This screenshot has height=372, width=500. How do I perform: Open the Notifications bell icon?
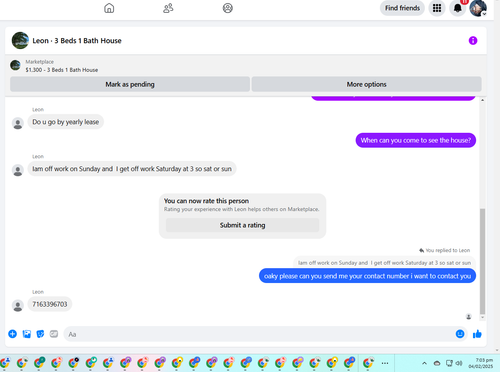tap(458, 8)
